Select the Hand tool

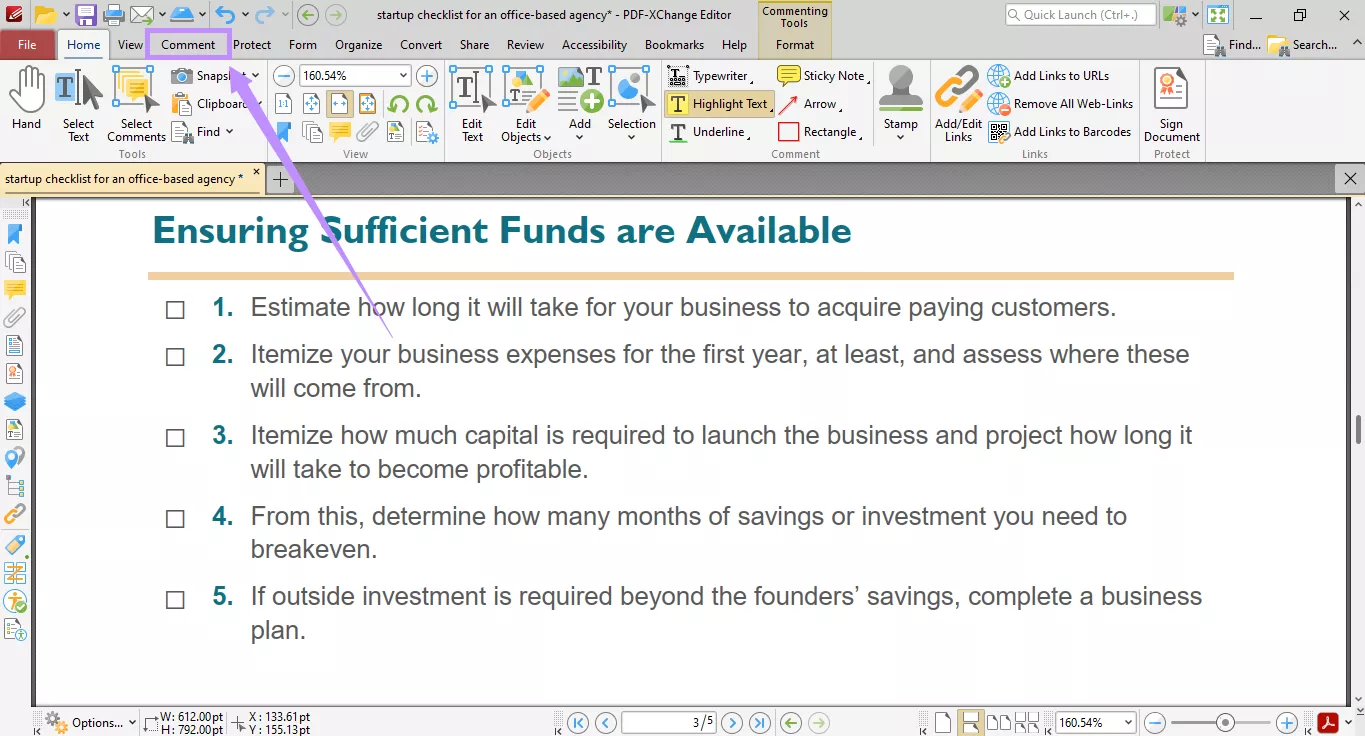coord(26,100)
